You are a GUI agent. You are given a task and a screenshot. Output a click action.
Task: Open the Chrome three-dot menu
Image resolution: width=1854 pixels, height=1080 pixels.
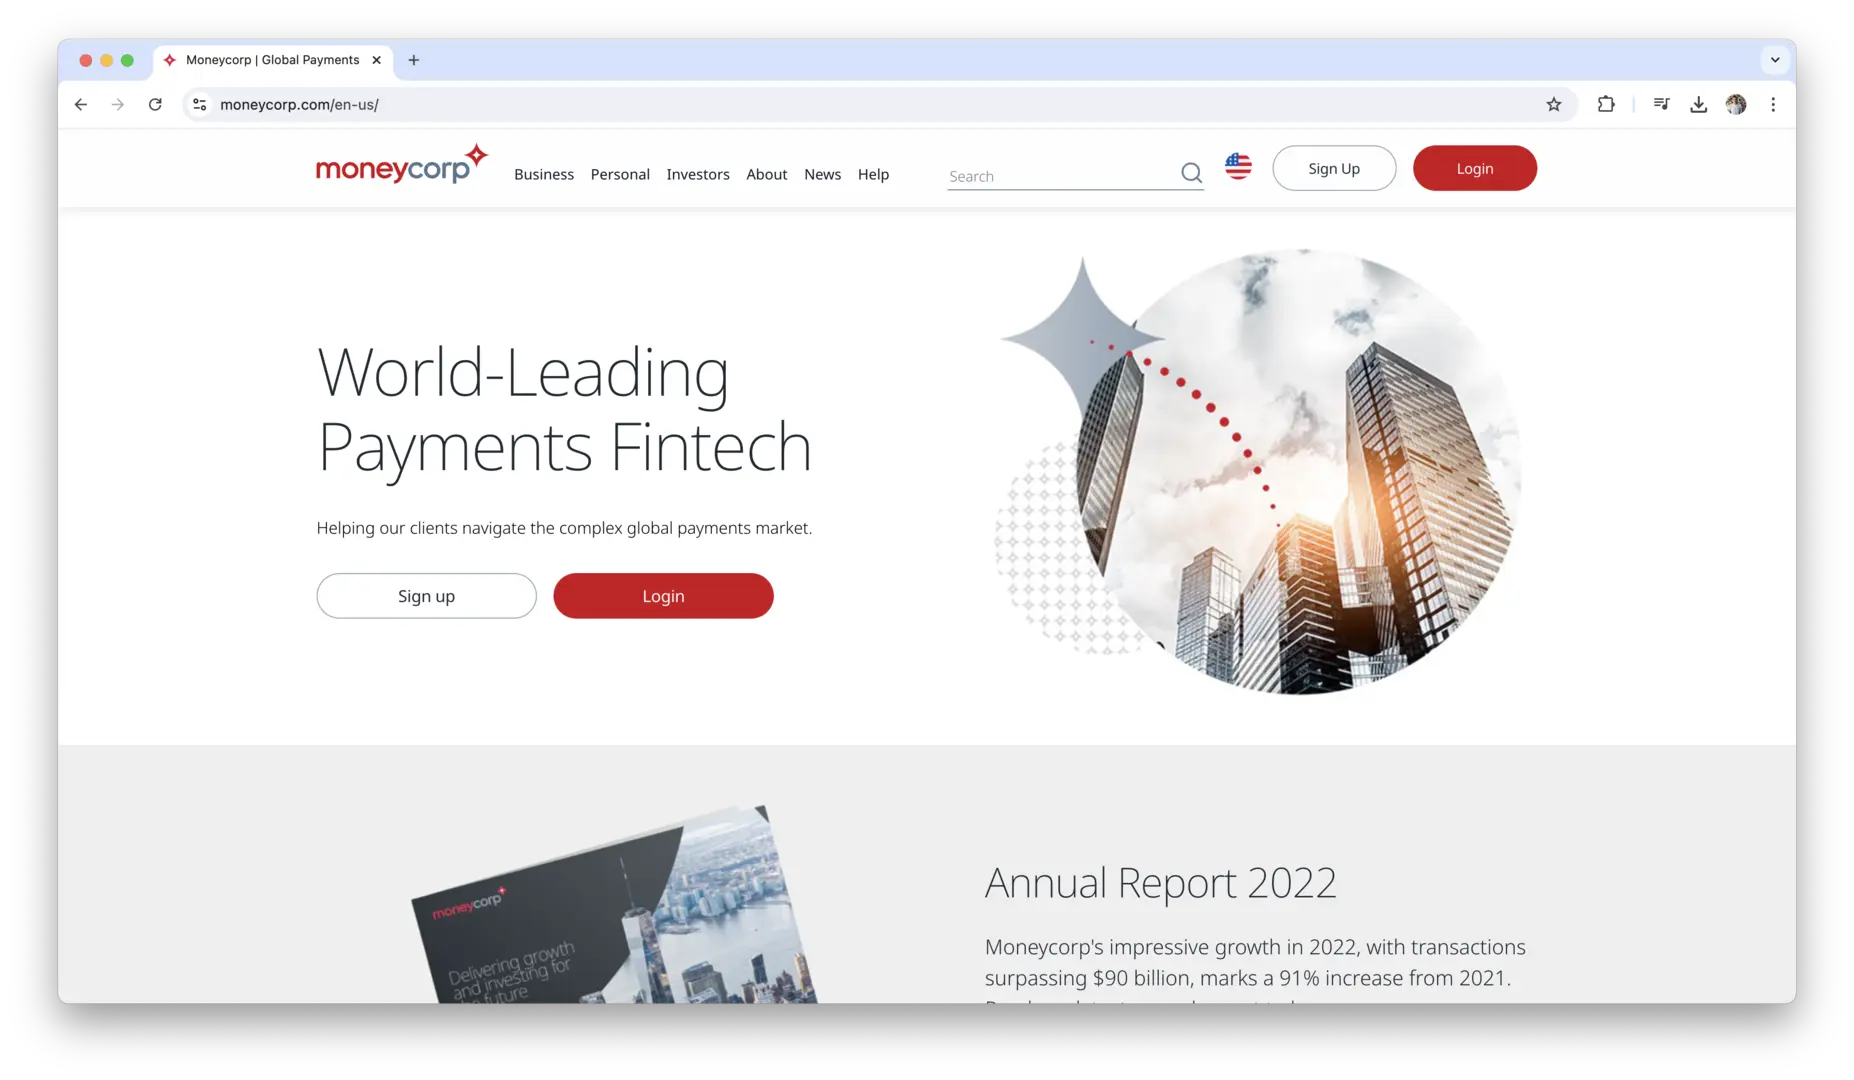(1773, 104)
